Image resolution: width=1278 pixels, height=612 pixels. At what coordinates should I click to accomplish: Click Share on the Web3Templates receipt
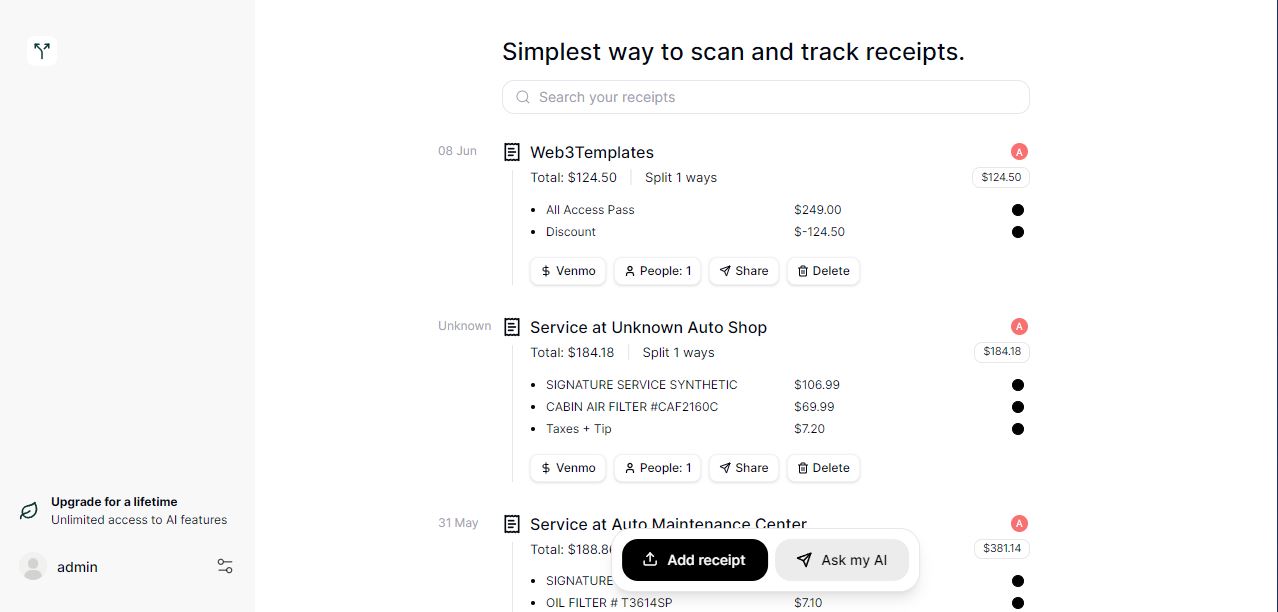(743, 271)
